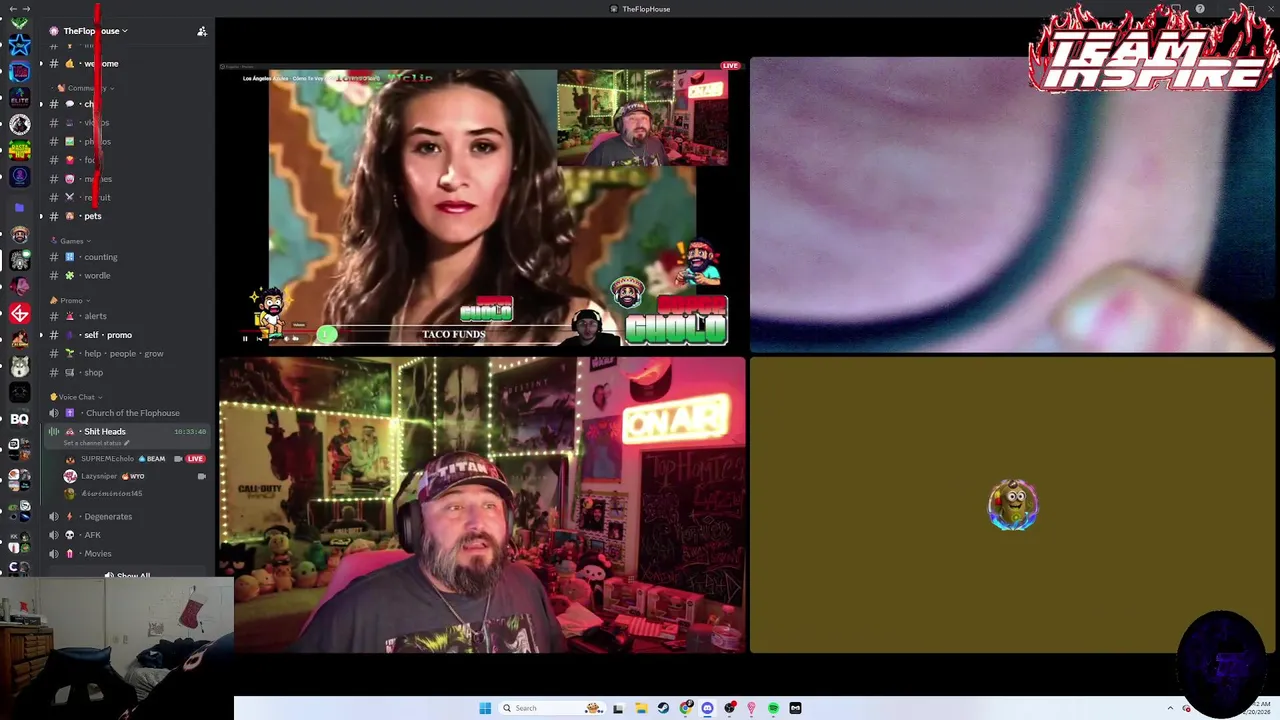This screenshot has width=1280, height=720.
Task: Click the LIVE badge next to SUPREMEcholo
Action: [x=195, y=459]
